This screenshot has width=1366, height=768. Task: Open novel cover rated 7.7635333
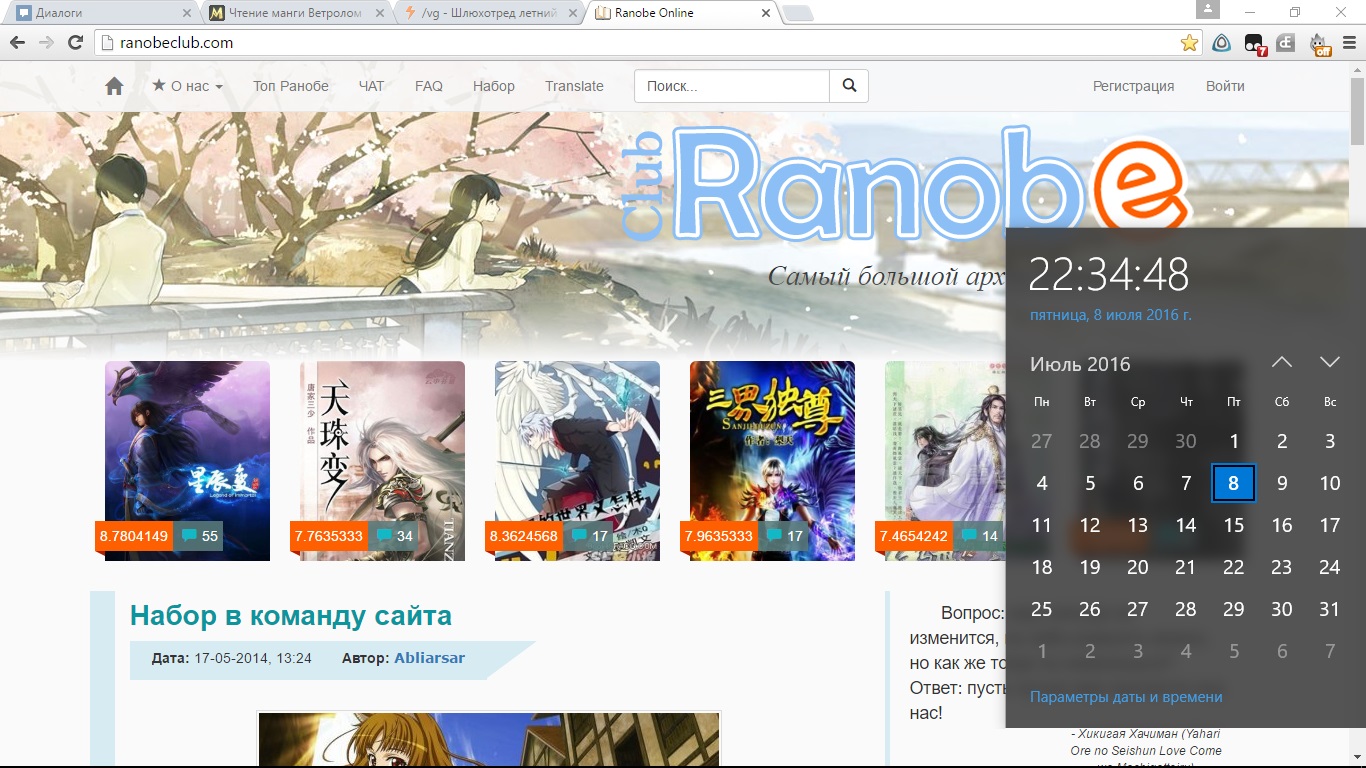(382, 460)
